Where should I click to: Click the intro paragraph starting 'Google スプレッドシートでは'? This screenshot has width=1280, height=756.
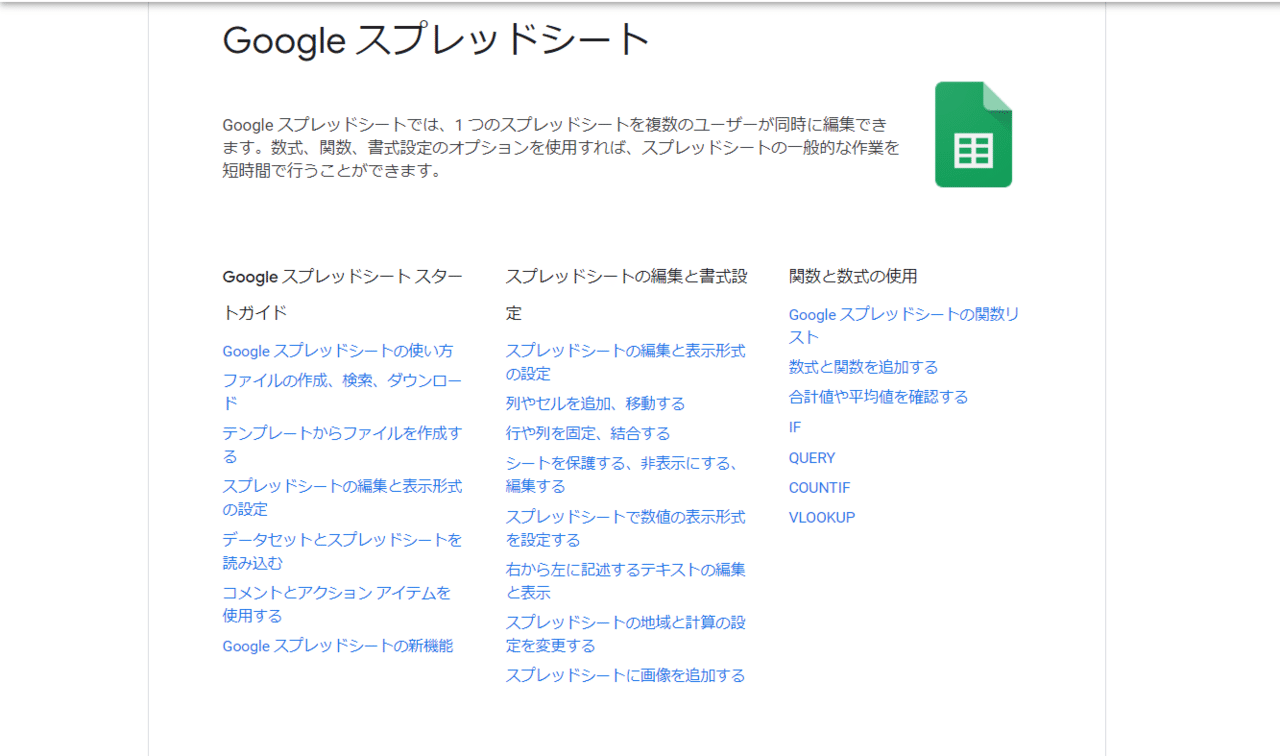561,148
